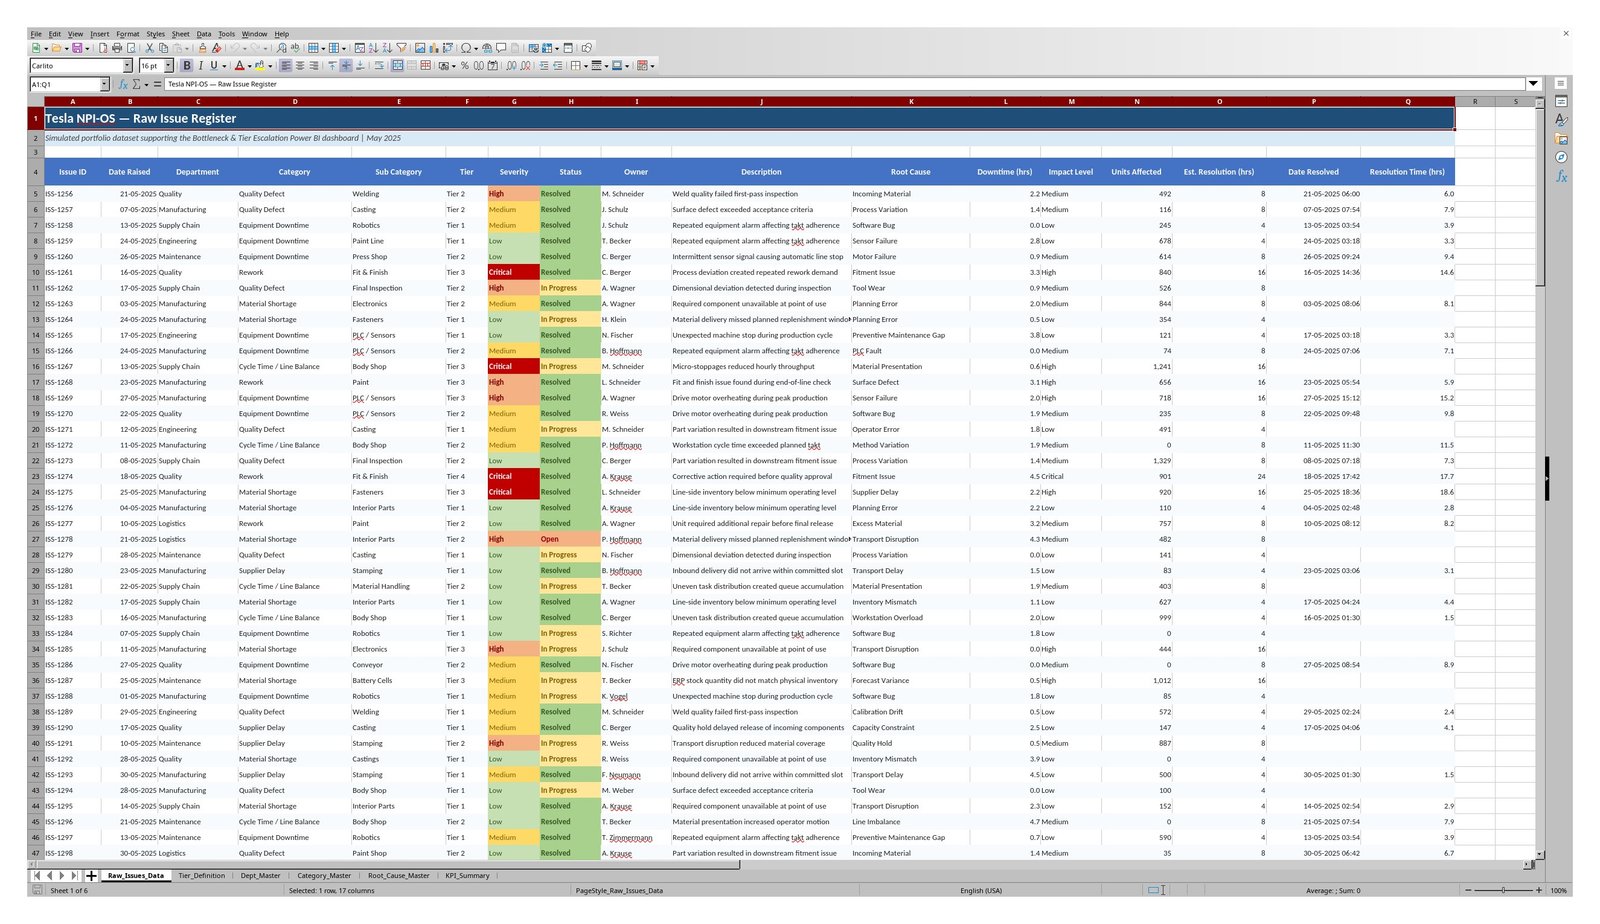Switch to the KPI_Summary sheet tab

tap(467, 875)
